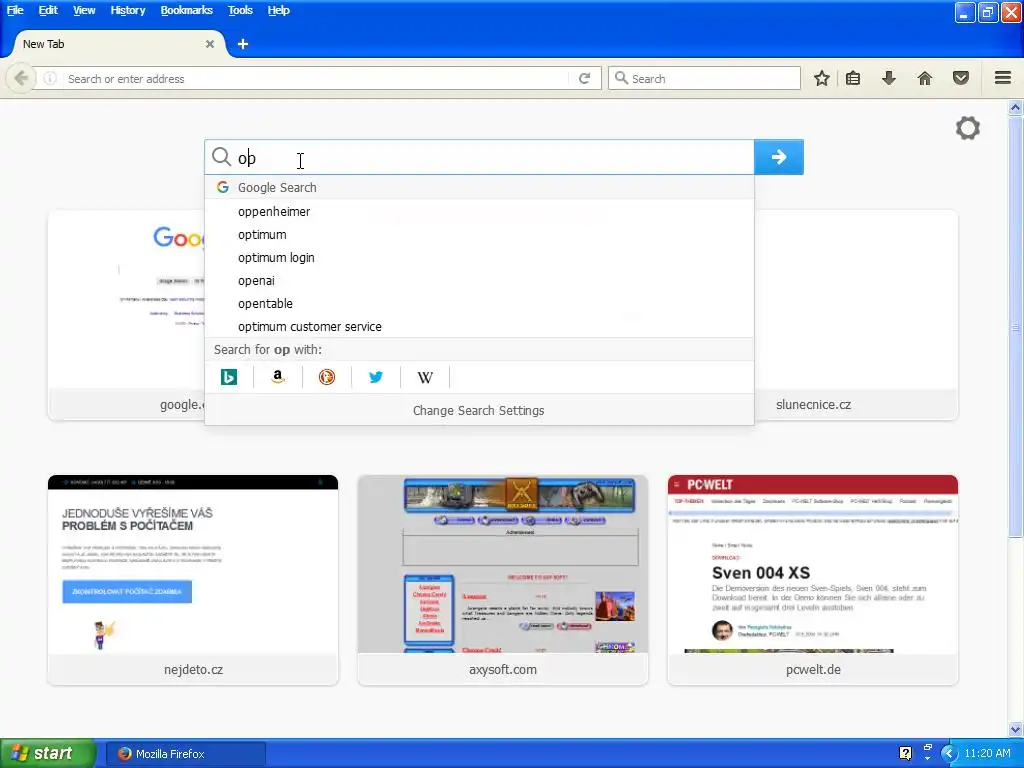
Task: Click the back navigation arrow
Action: [21, 78]
